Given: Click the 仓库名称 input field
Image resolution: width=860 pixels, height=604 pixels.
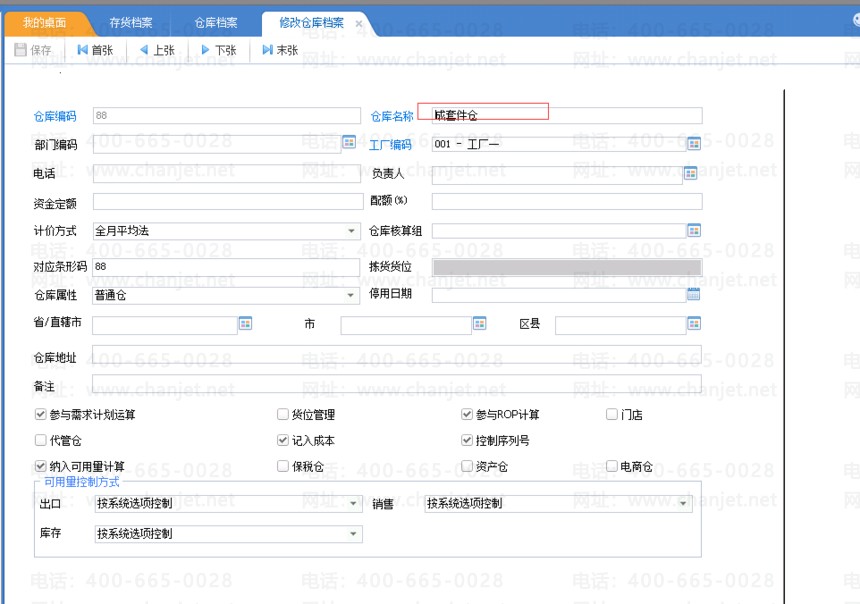Looking at the screenshot, I should tap(567, 115).
